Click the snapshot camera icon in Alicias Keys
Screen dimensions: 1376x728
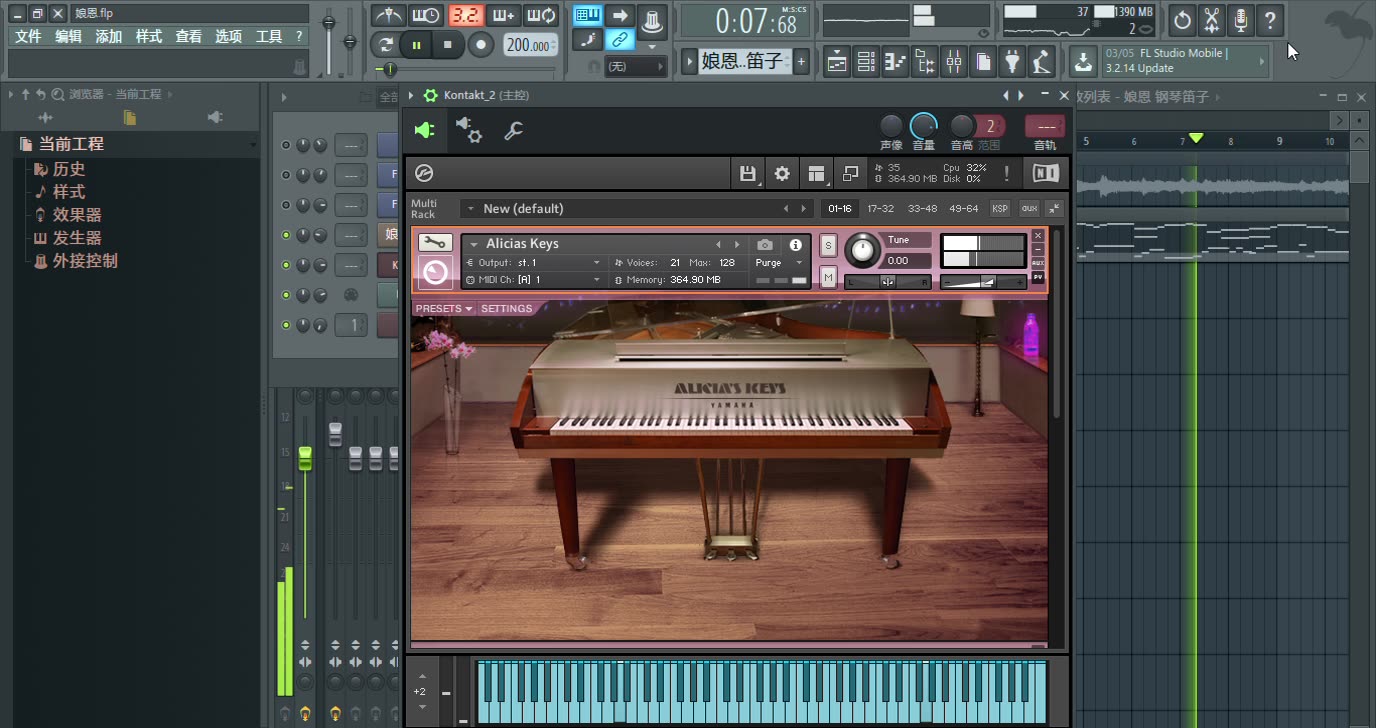[x=765, y=244]
